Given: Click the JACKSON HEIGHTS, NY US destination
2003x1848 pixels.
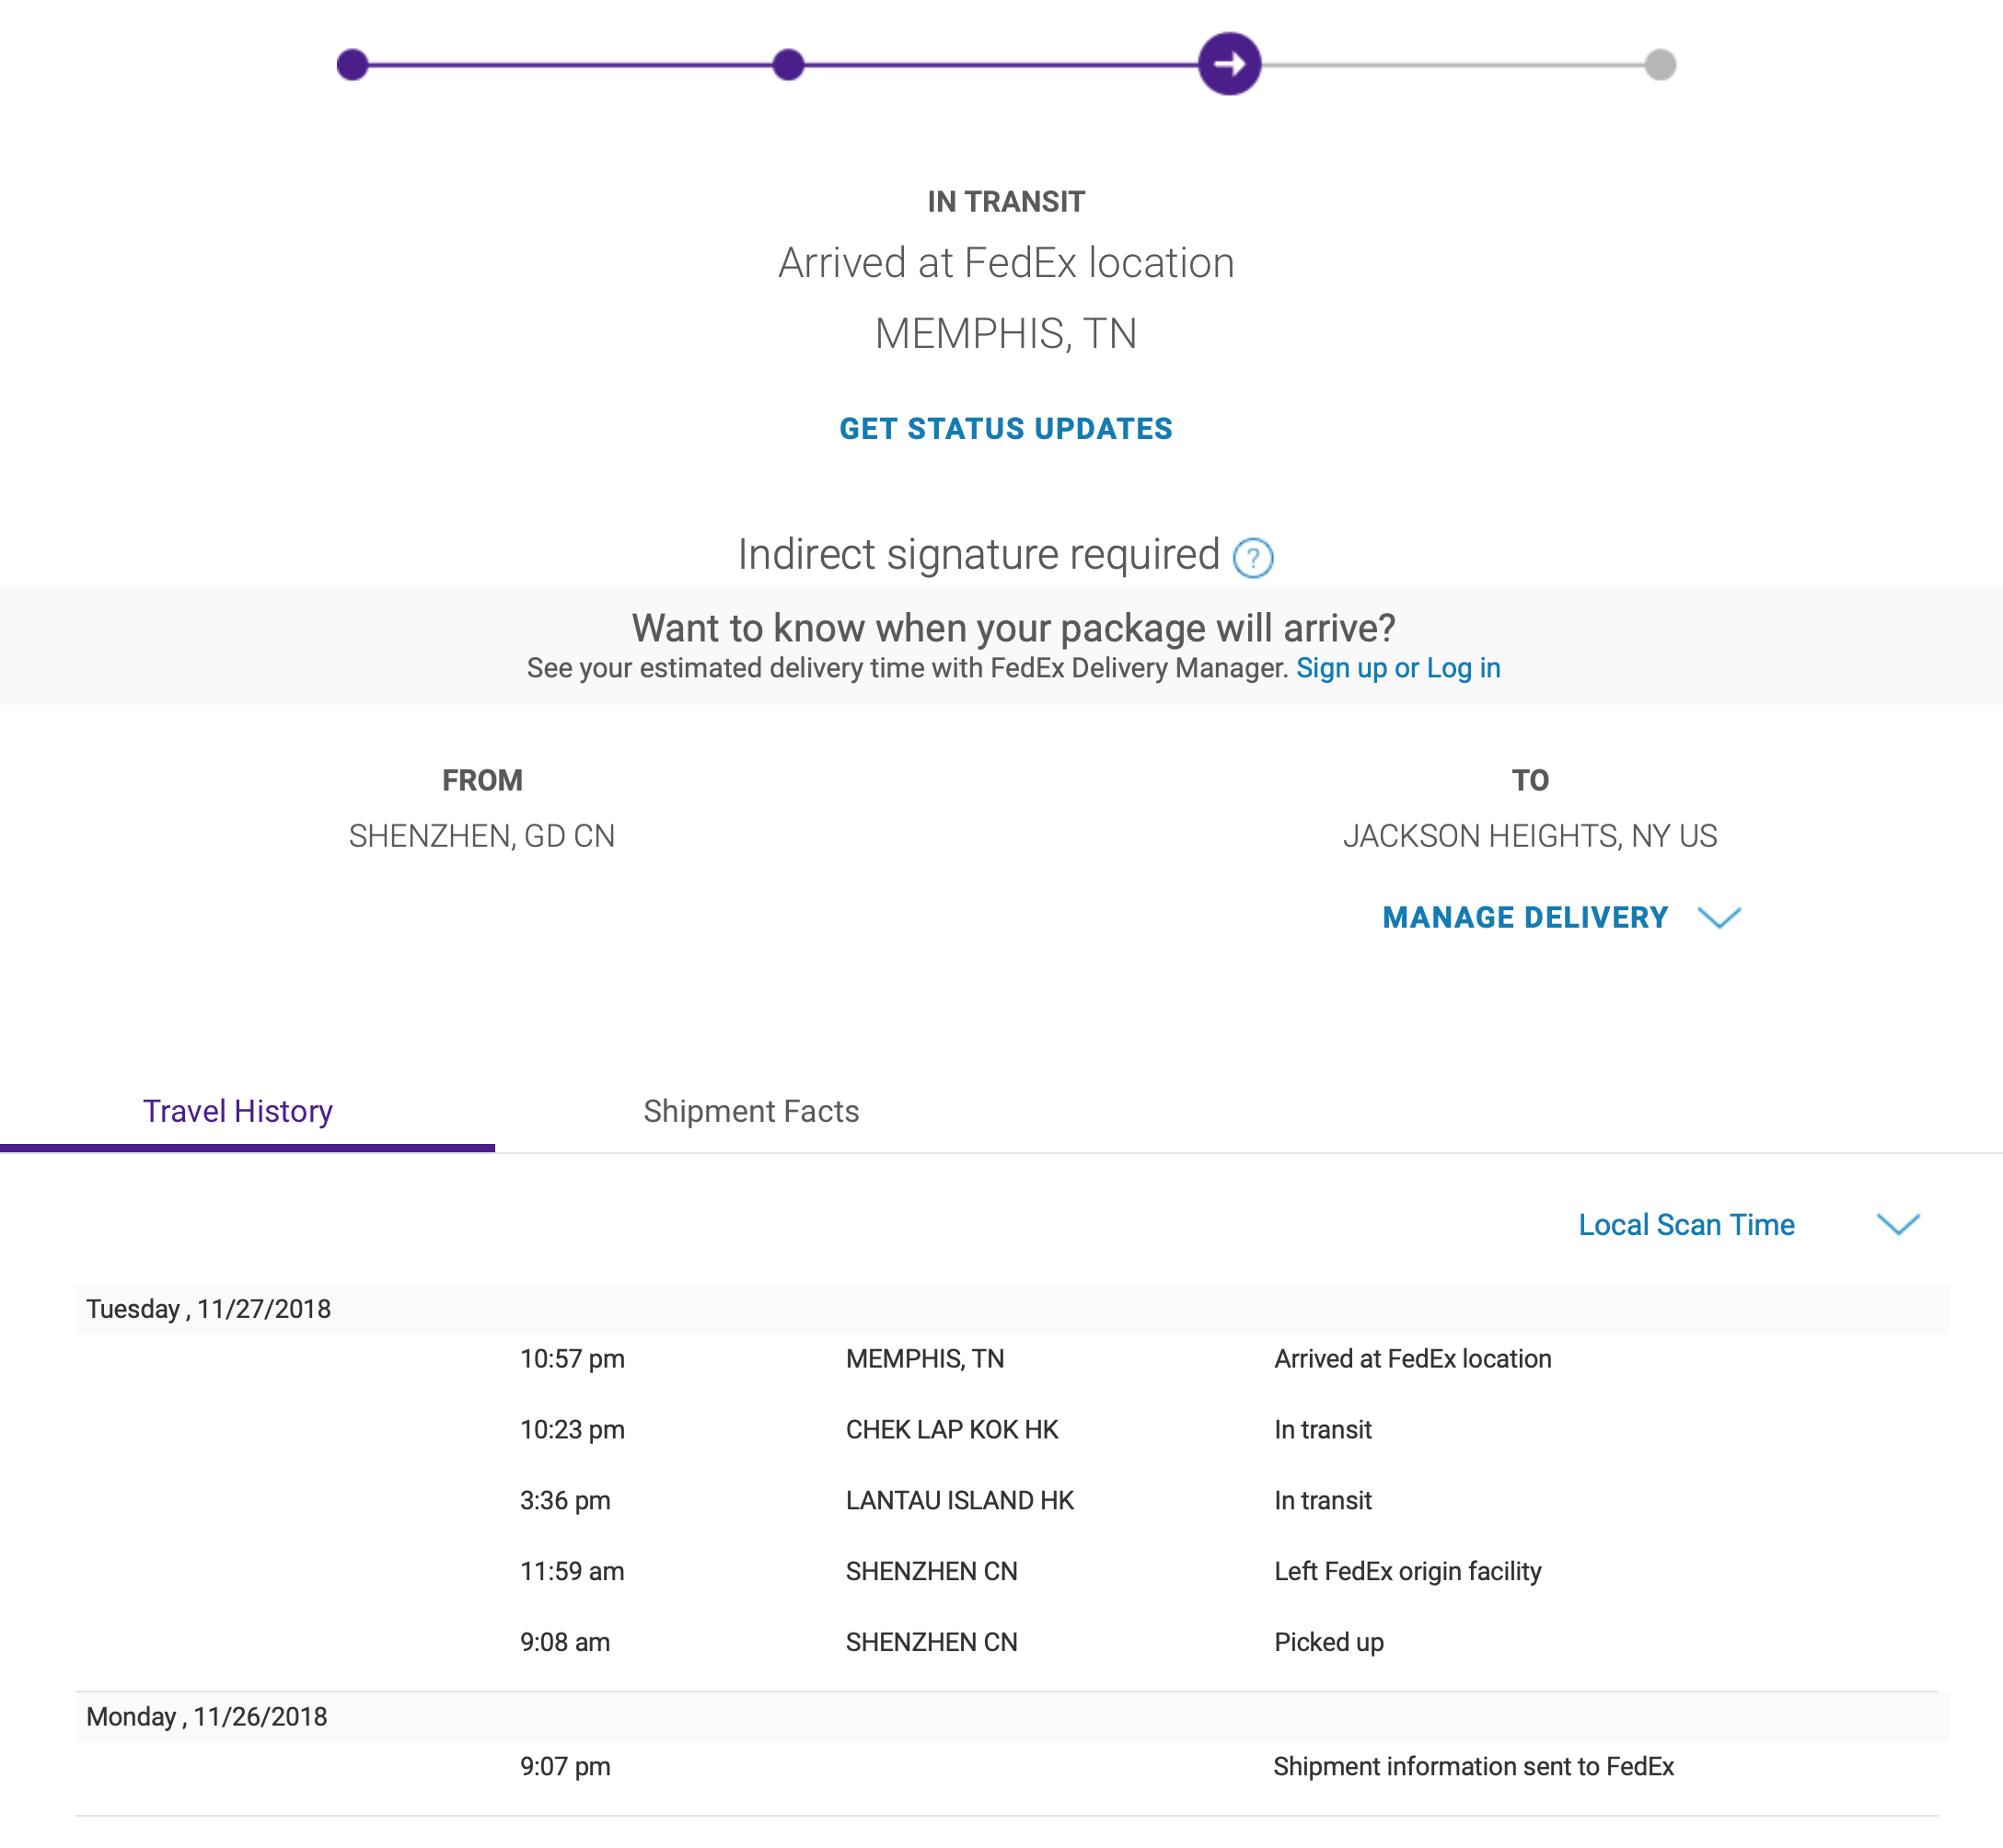Looking at the screenshot, I should click(x=1530, y=836).
